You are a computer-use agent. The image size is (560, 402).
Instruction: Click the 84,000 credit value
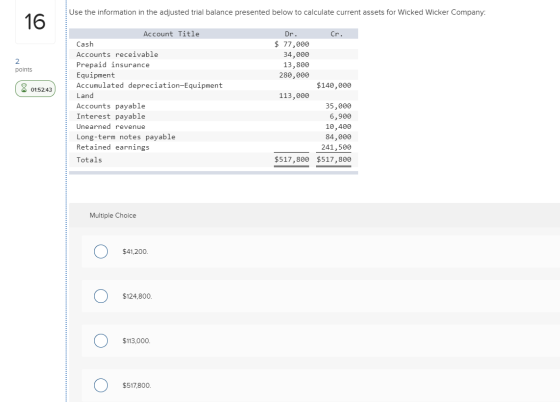338,137
